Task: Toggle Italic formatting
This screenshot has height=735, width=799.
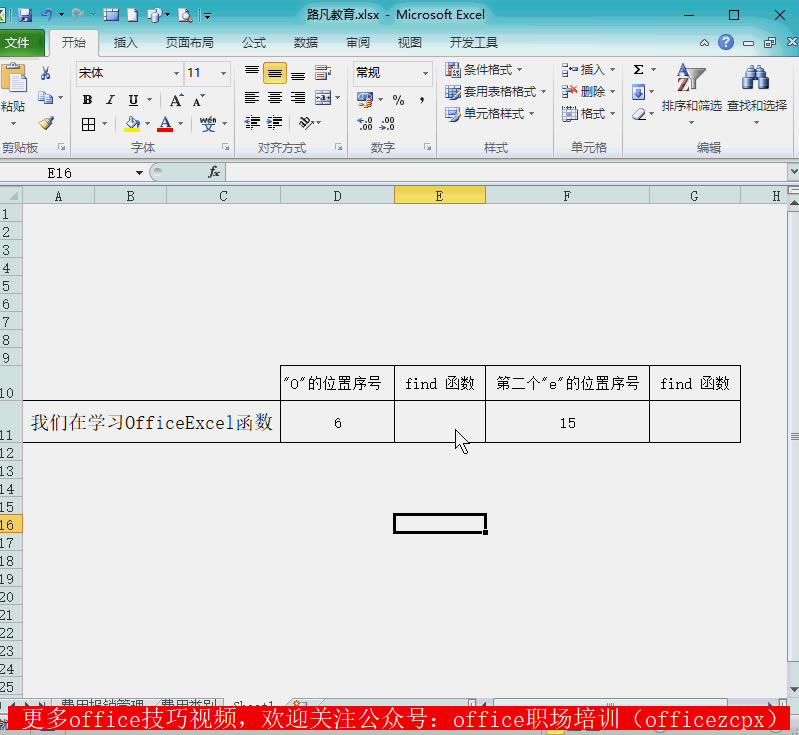Action: pos(110,100)
